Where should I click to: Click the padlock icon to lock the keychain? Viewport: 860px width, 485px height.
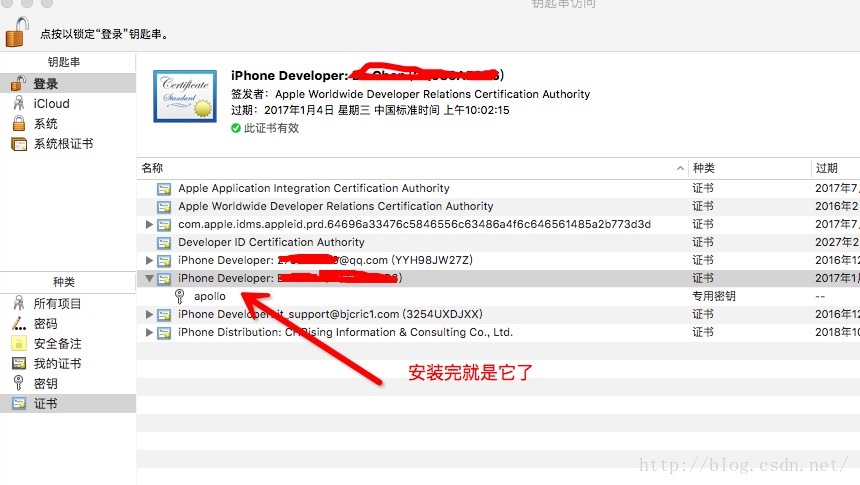pos(16,32)
